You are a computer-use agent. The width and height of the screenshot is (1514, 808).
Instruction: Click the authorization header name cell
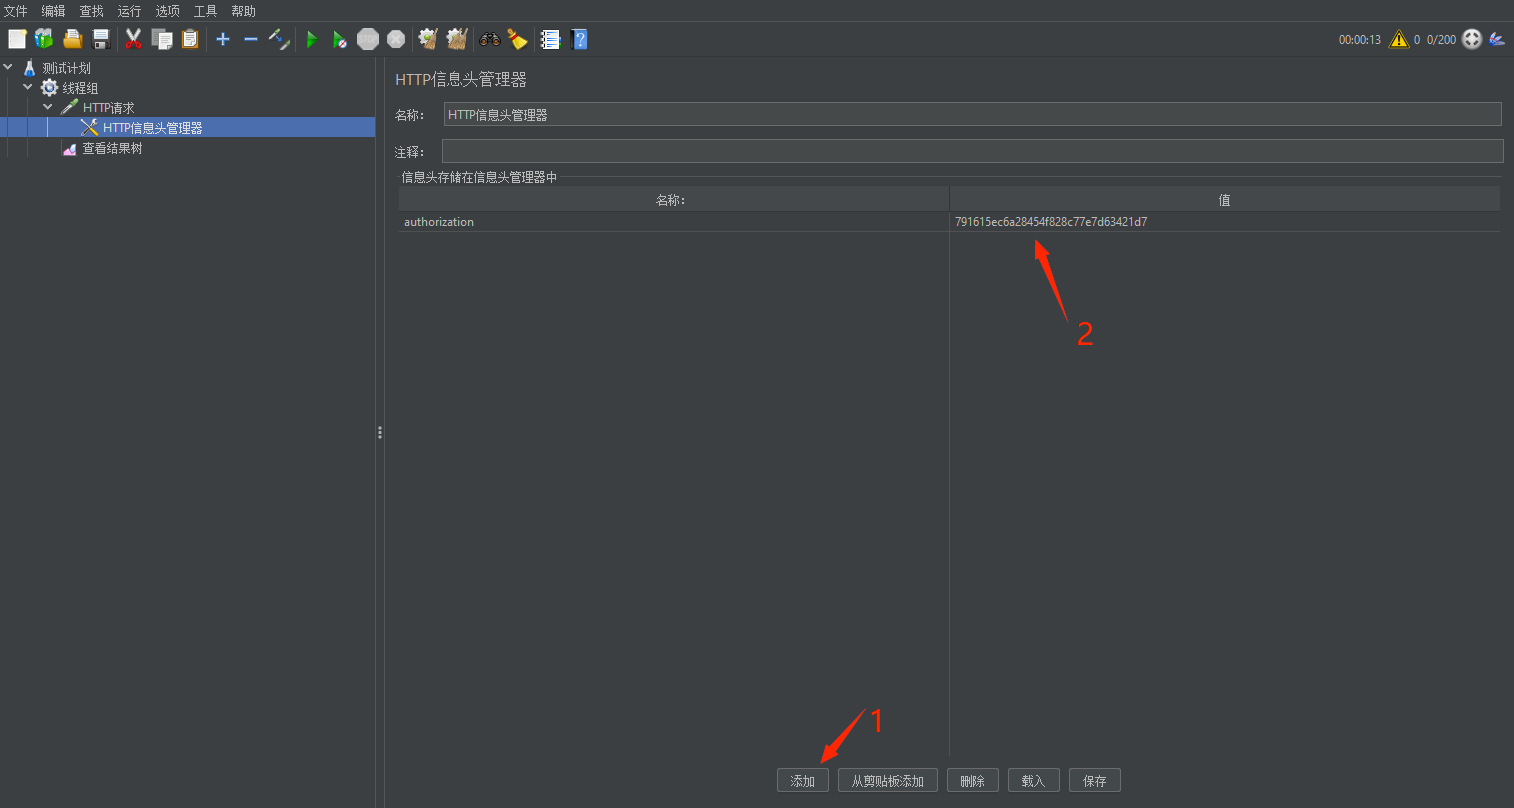(674, 222)
